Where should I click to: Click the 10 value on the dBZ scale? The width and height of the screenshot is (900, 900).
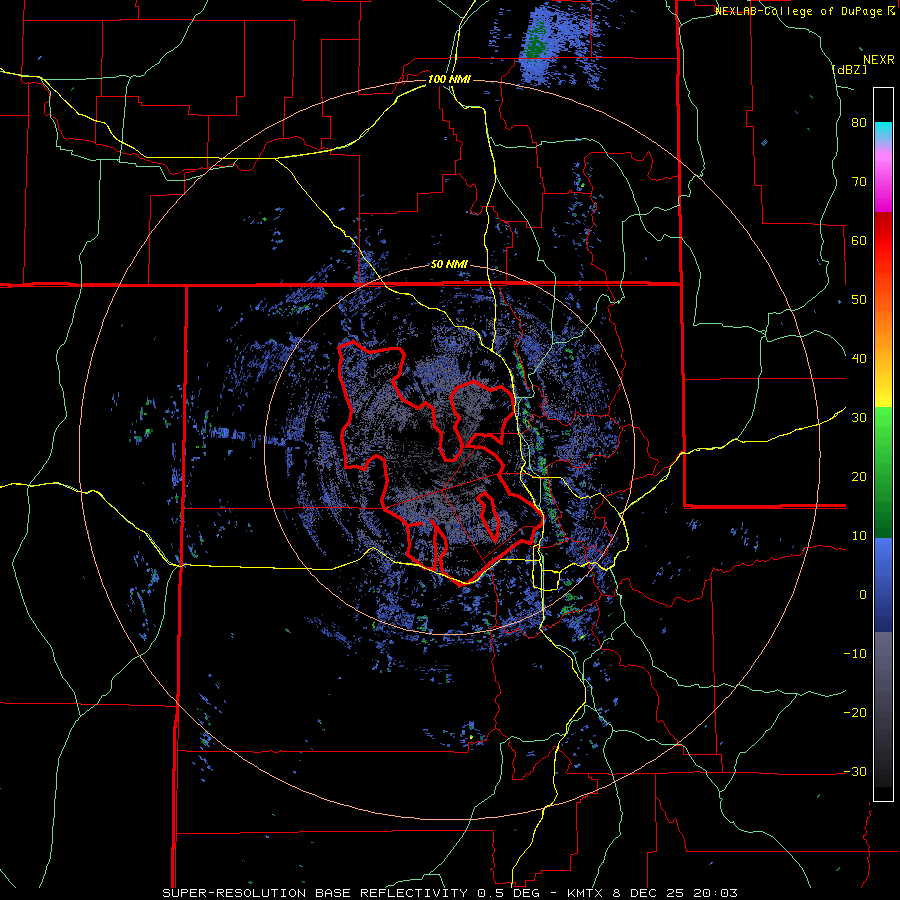tap(859, 536)
